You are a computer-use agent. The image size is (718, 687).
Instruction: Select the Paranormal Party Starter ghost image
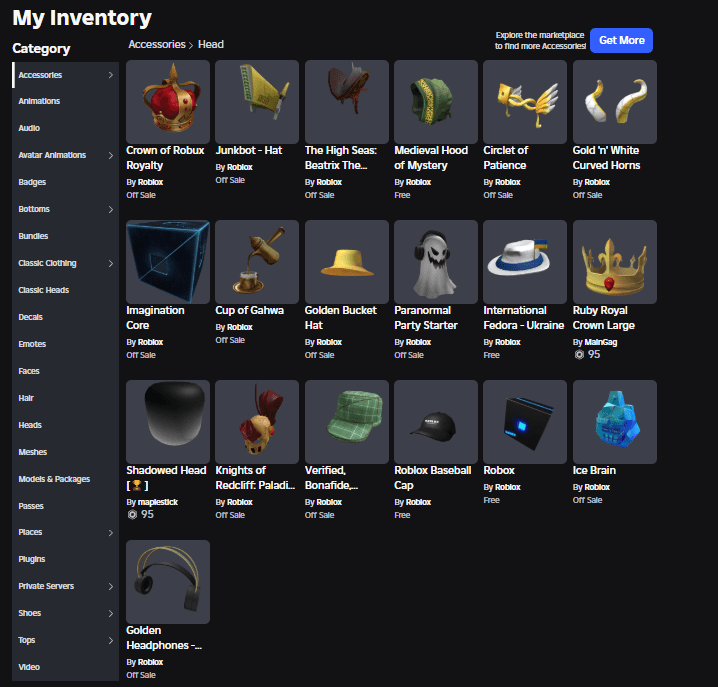coord(436,261)
